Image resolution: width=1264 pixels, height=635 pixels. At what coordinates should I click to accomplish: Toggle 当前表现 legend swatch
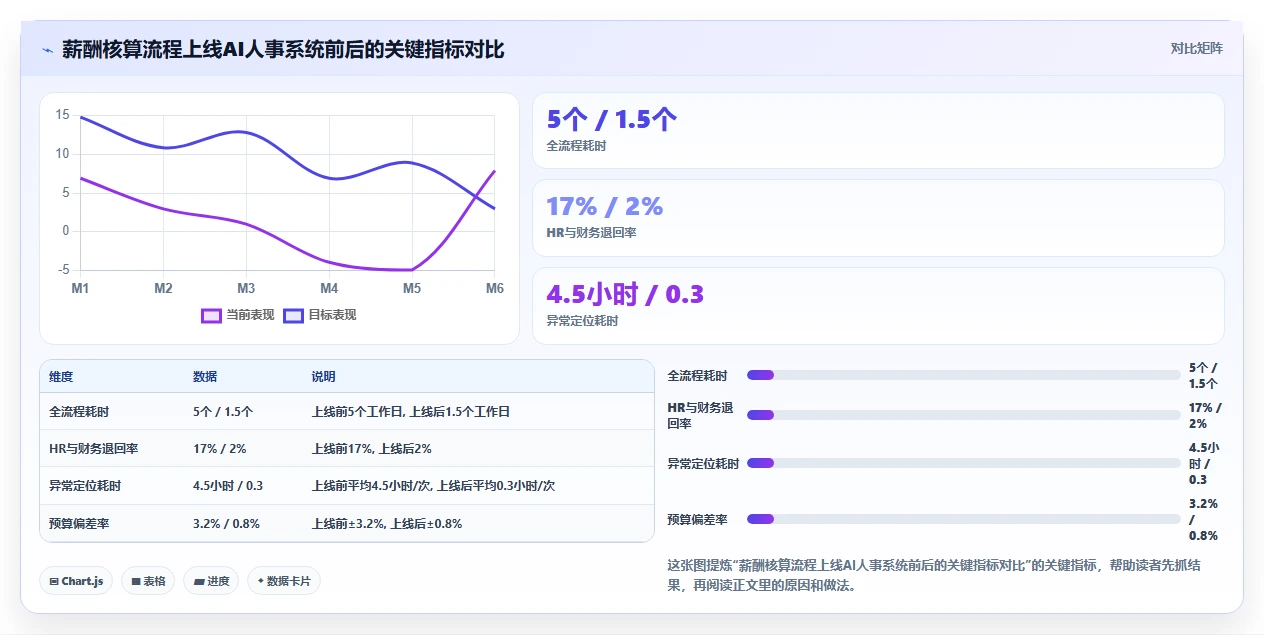tap(211, 315)
